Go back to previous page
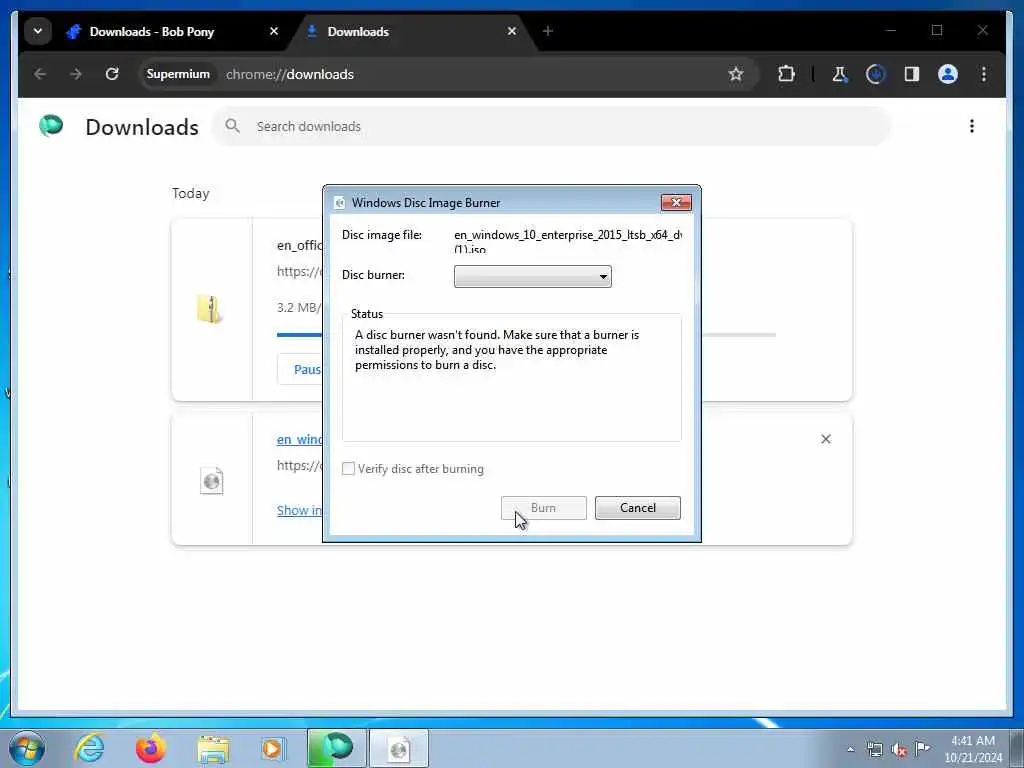1024x768 pixels. point(40,74)
